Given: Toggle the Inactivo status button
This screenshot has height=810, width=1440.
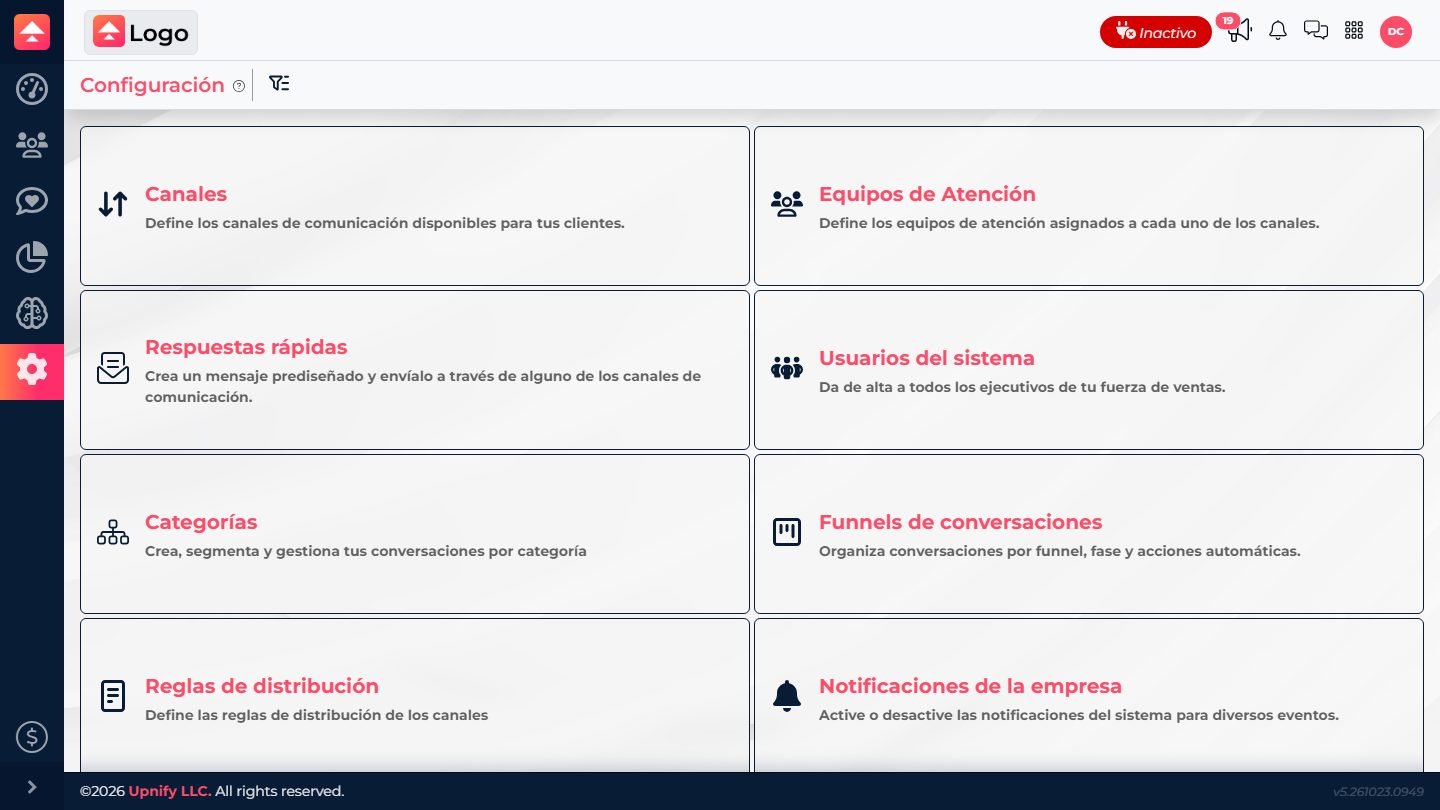Looking at the screenshot, I should 1155,32.
